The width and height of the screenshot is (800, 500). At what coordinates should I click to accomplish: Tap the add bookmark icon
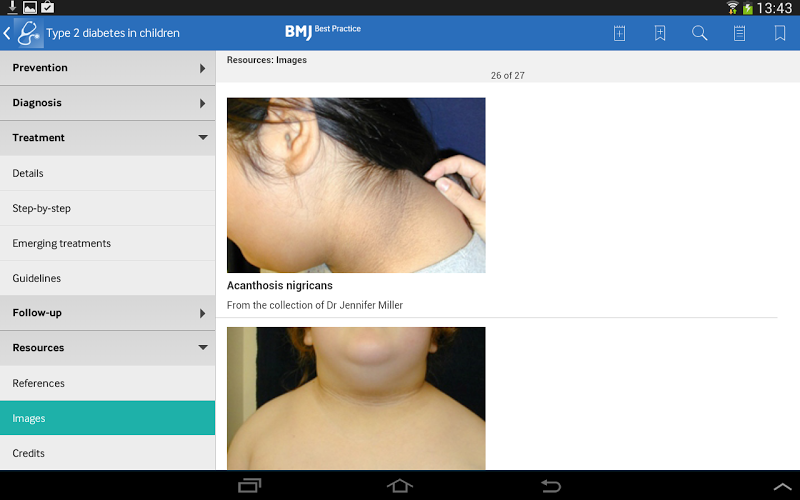click(660, 33)
